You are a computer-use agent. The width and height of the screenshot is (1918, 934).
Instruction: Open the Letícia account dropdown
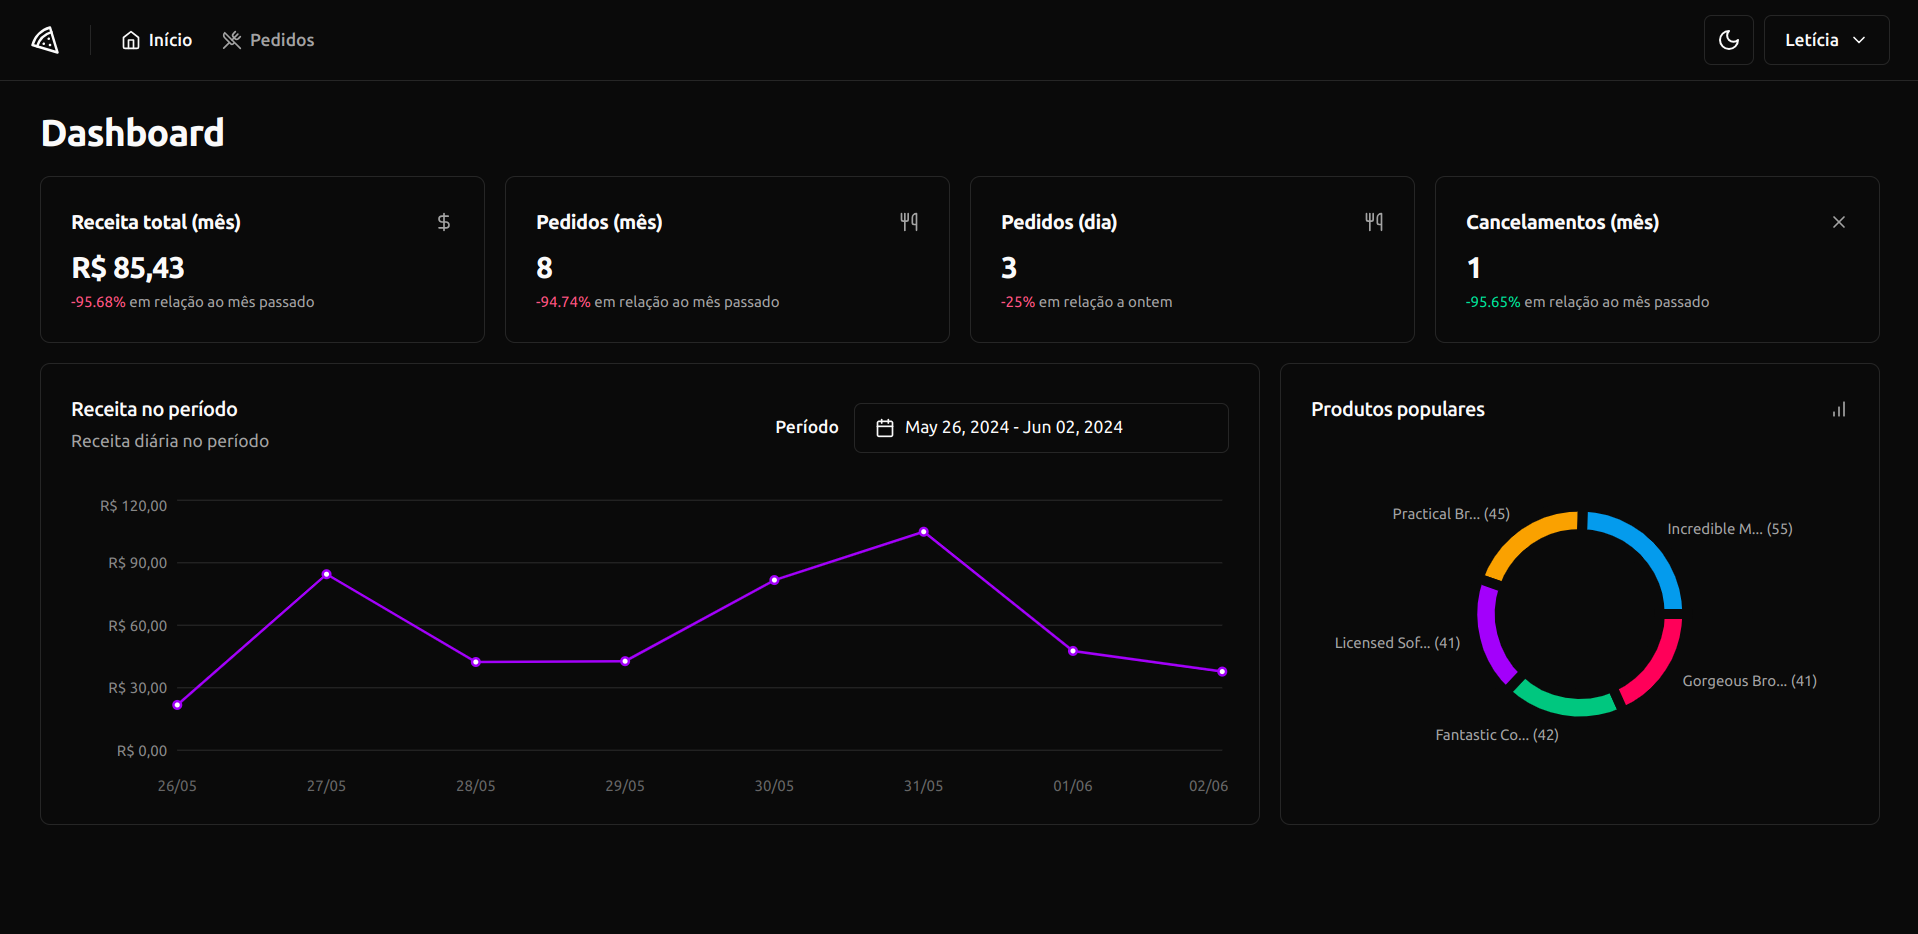click(1826, 40)
